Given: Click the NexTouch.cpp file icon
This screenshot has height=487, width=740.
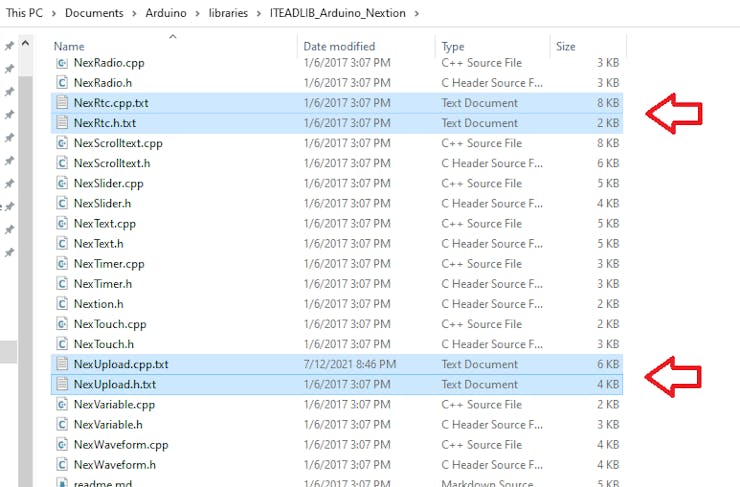Looking at the screenshot, I should (62, 324).
